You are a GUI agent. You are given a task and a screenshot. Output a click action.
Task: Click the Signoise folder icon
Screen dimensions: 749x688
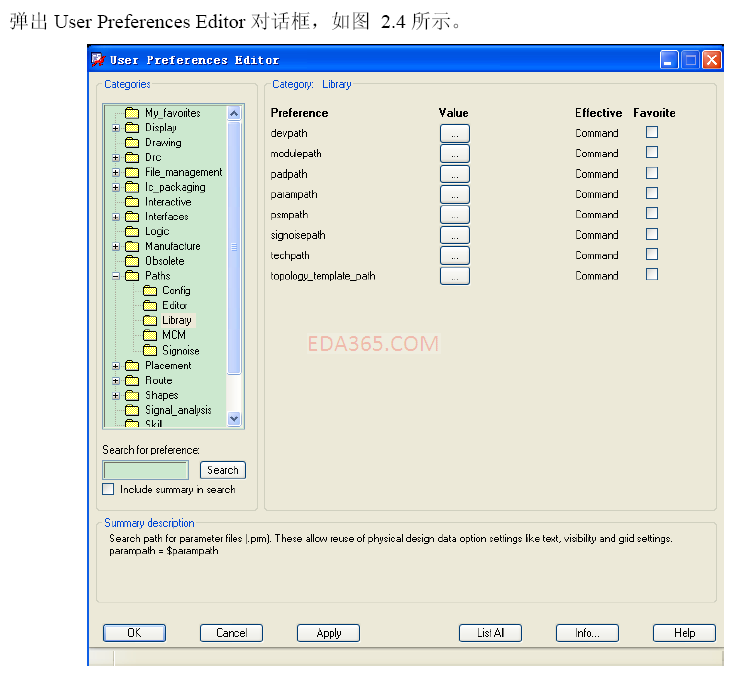150,351
